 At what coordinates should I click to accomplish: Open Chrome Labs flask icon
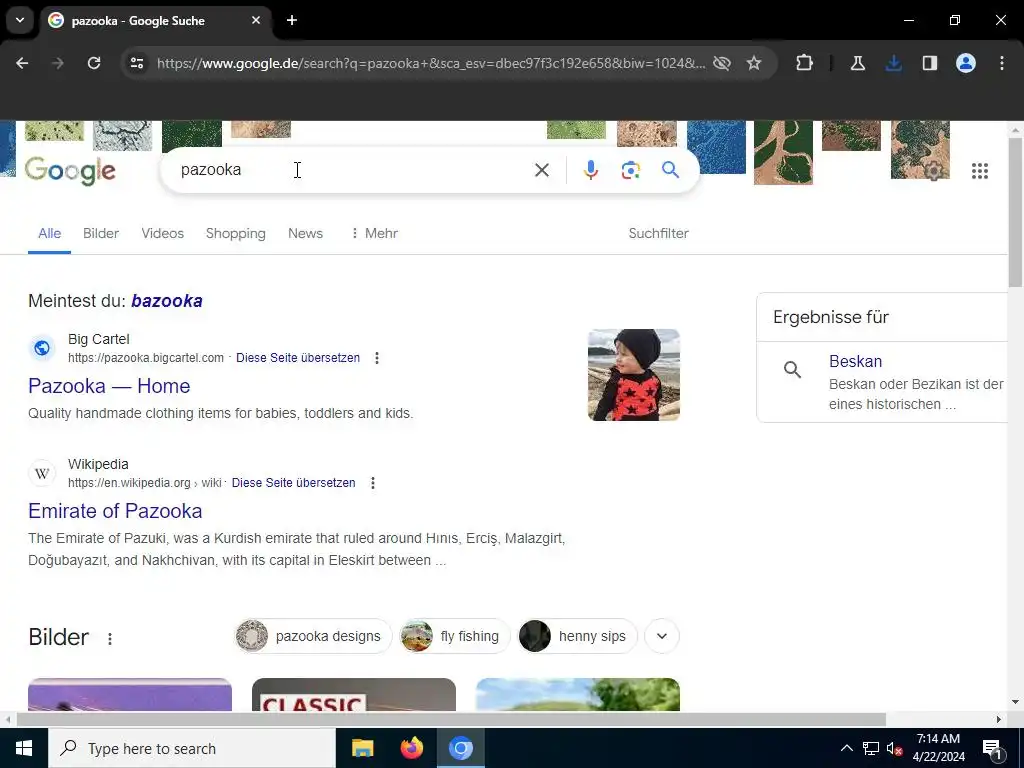(x=858, y=63)
